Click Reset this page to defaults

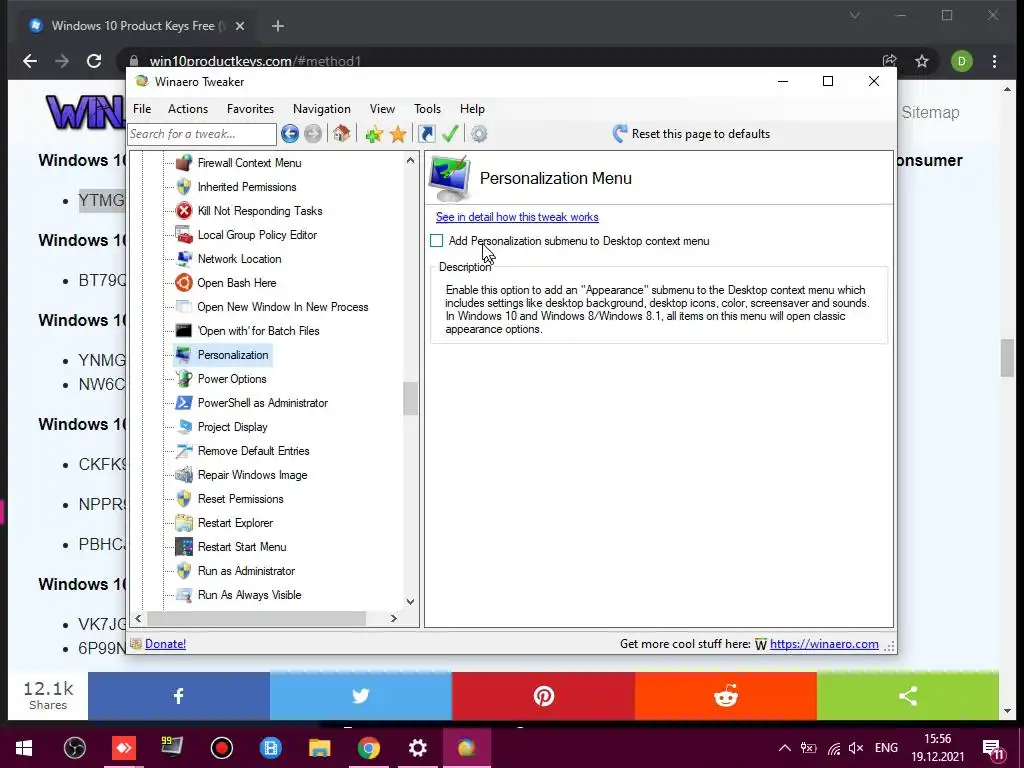tap(691, 134)
